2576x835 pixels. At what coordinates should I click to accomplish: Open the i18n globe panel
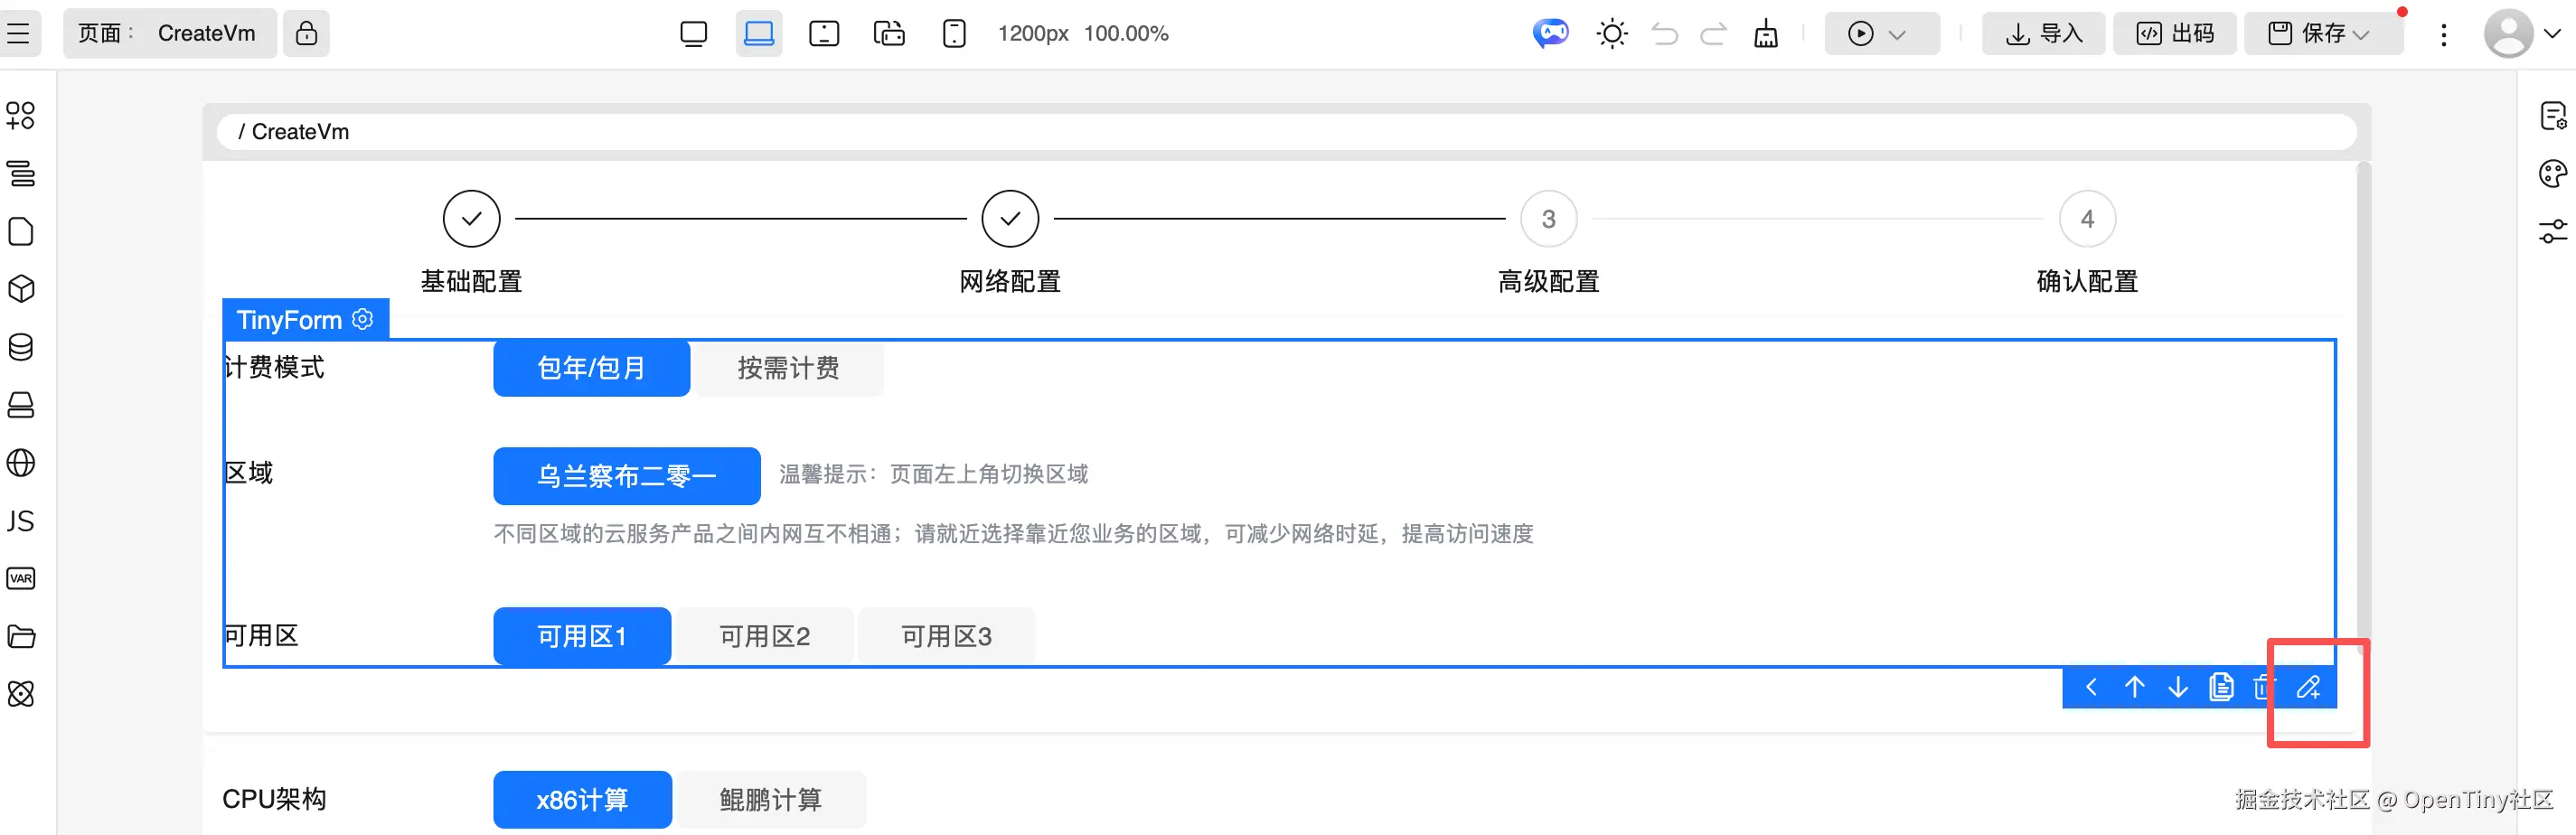(20, 463)
